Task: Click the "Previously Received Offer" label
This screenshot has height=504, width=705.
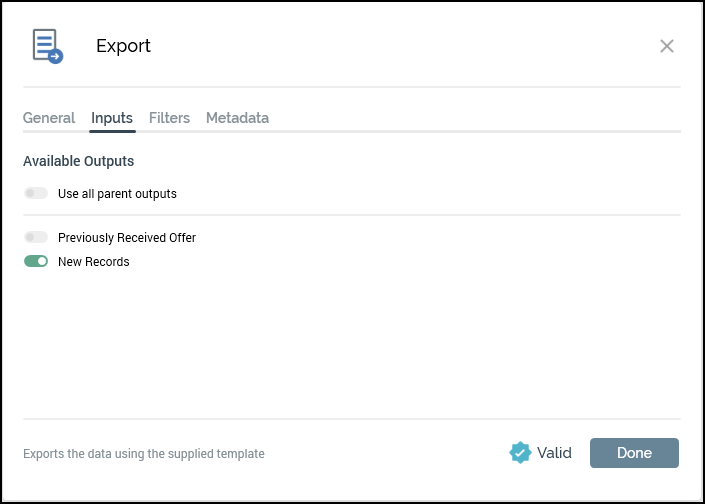Action: (x=127, y=238)
